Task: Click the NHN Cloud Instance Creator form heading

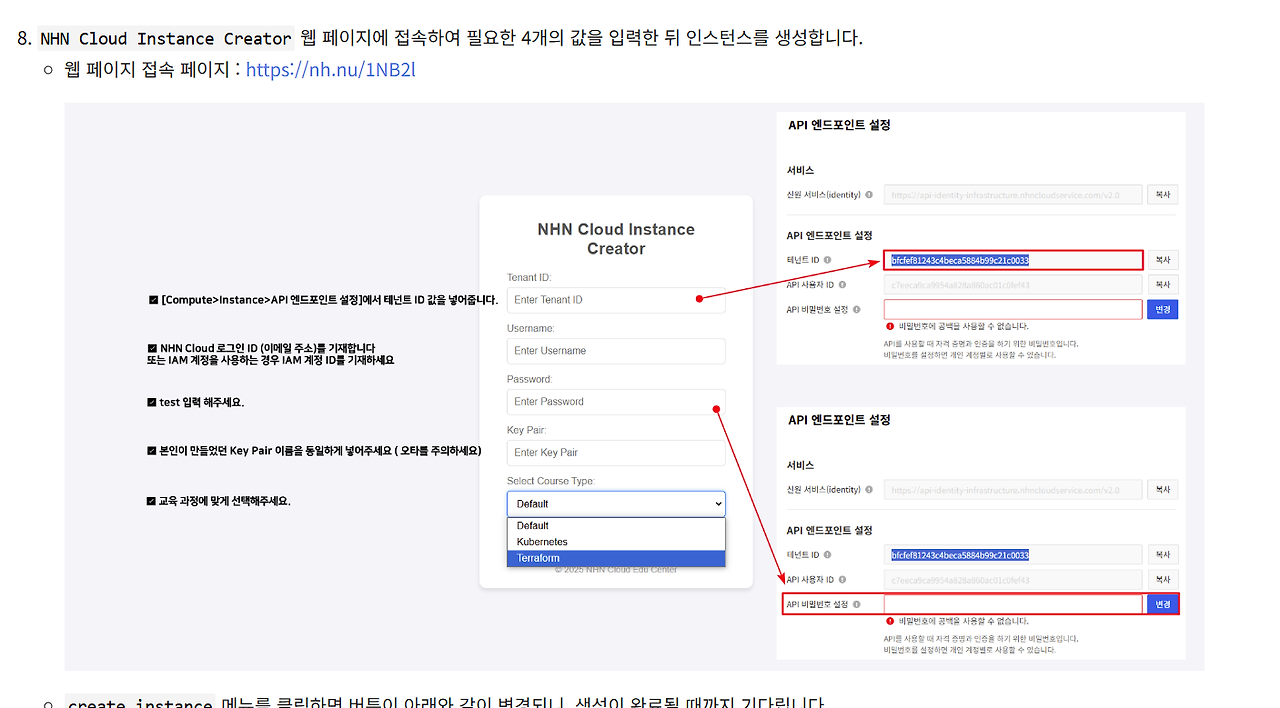Action: click(x=616, y=239)
